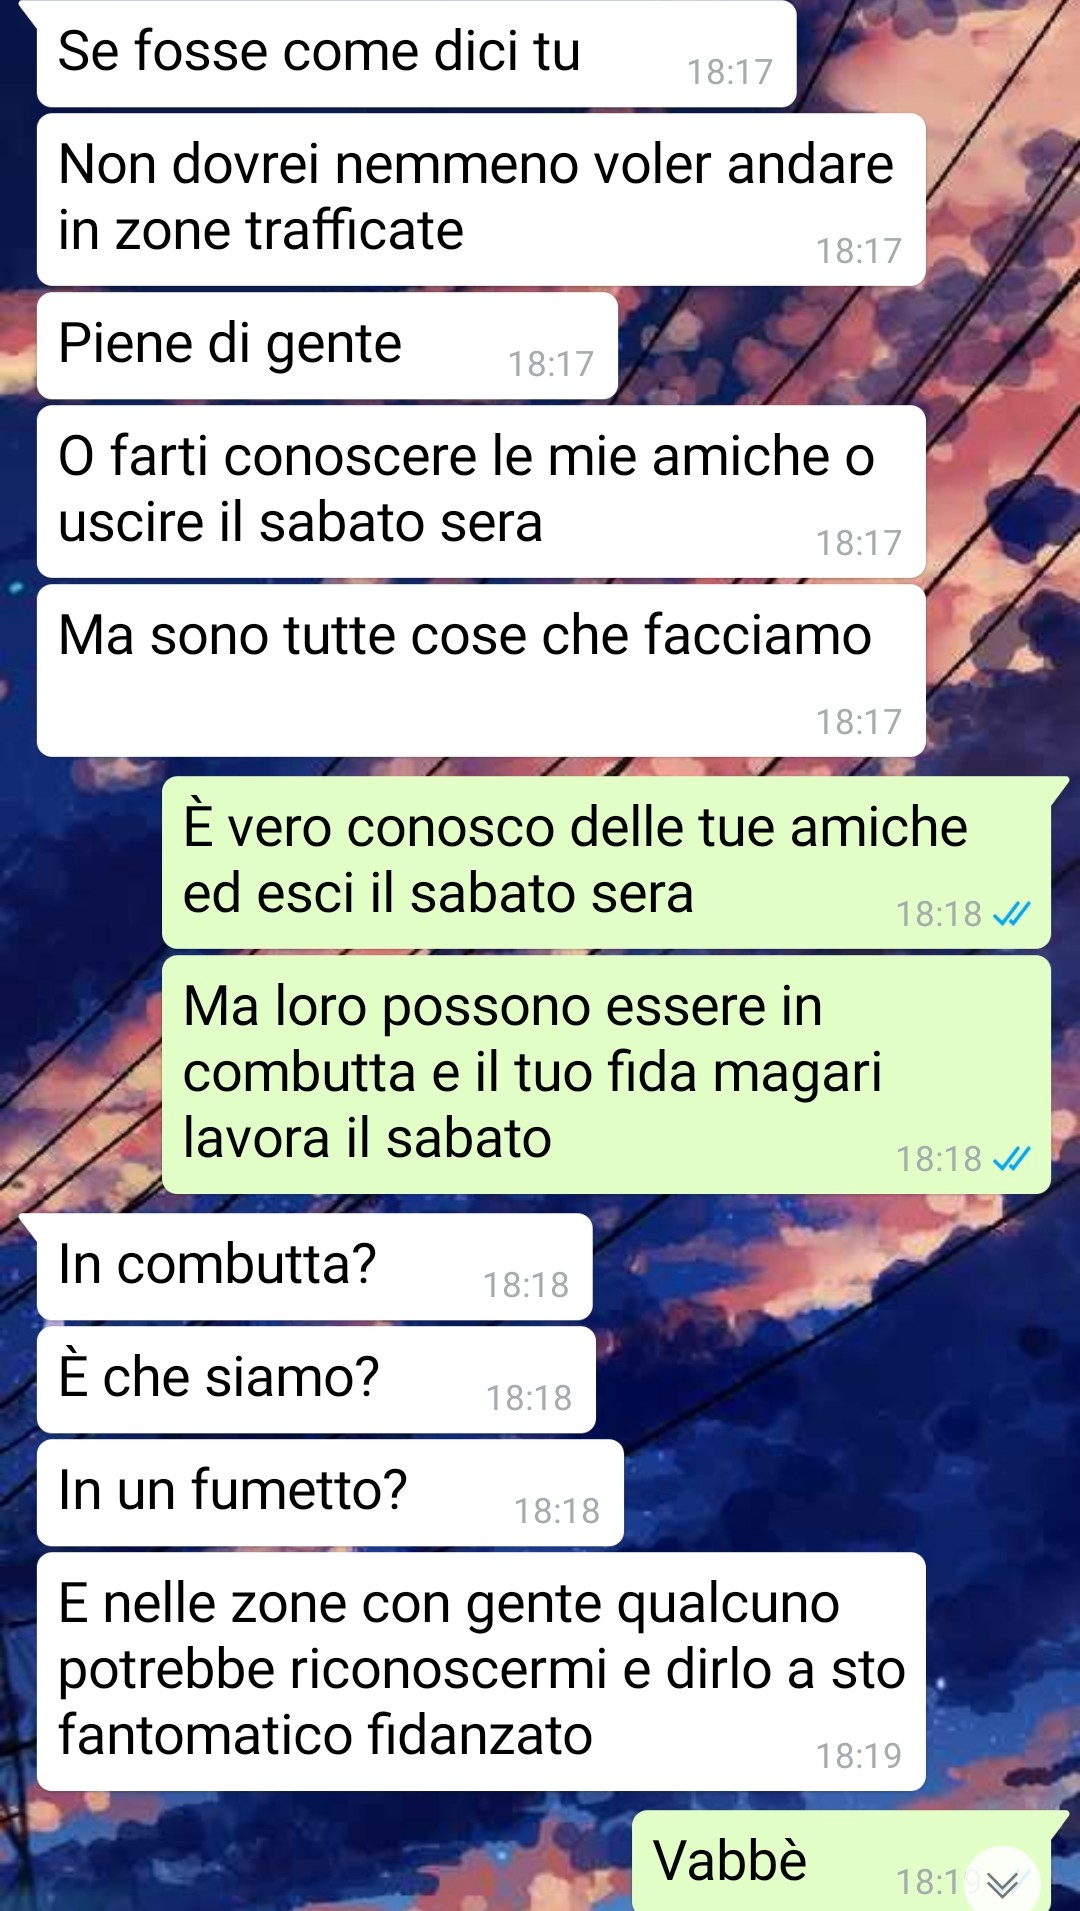Tap 18:17 timestamp on 'Se fosse come dici tu'

(x=729, y=72)
